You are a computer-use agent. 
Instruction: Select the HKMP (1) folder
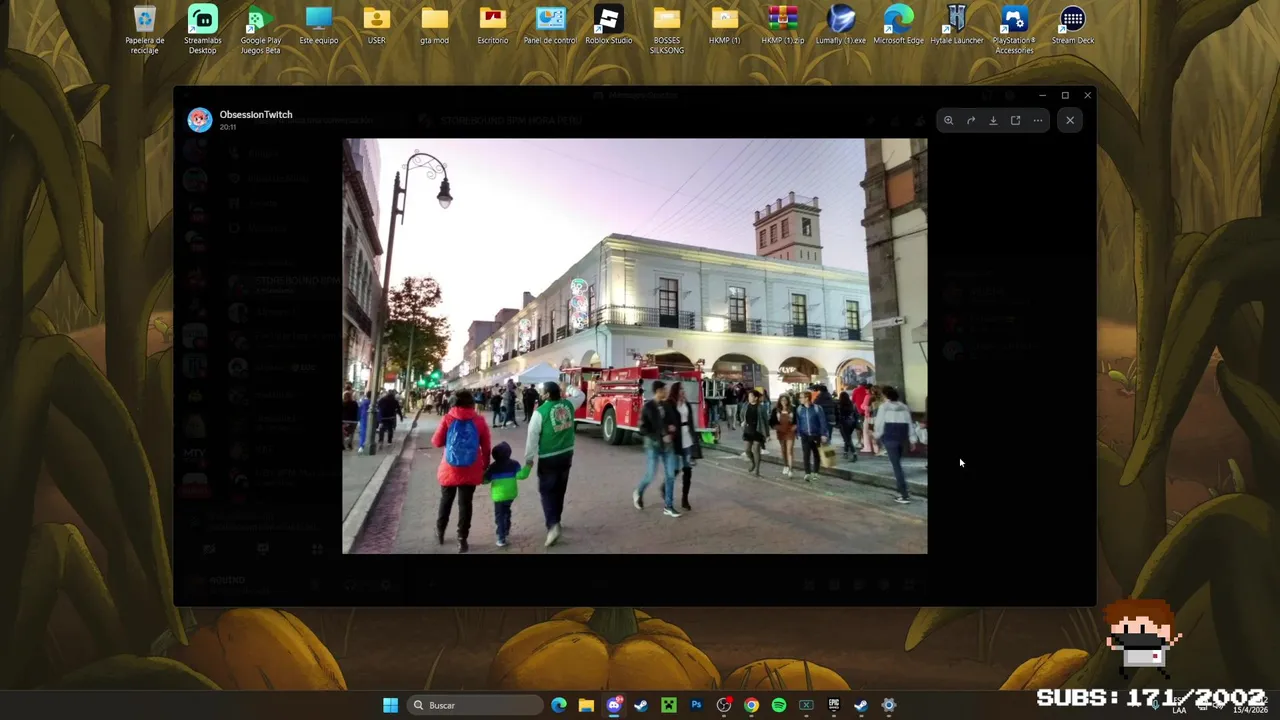pos(725,26)
